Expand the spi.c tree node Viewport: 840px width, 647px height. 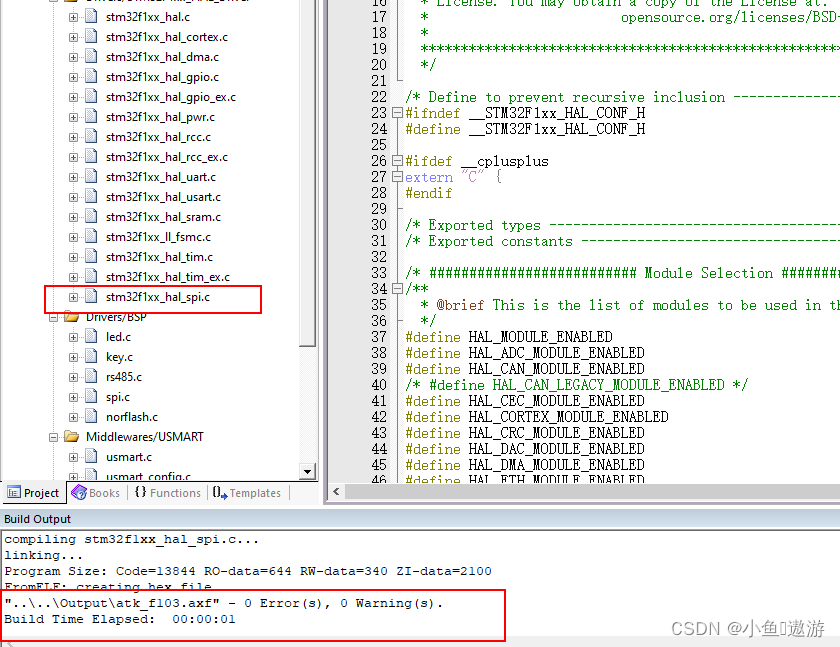pos(74,396)
